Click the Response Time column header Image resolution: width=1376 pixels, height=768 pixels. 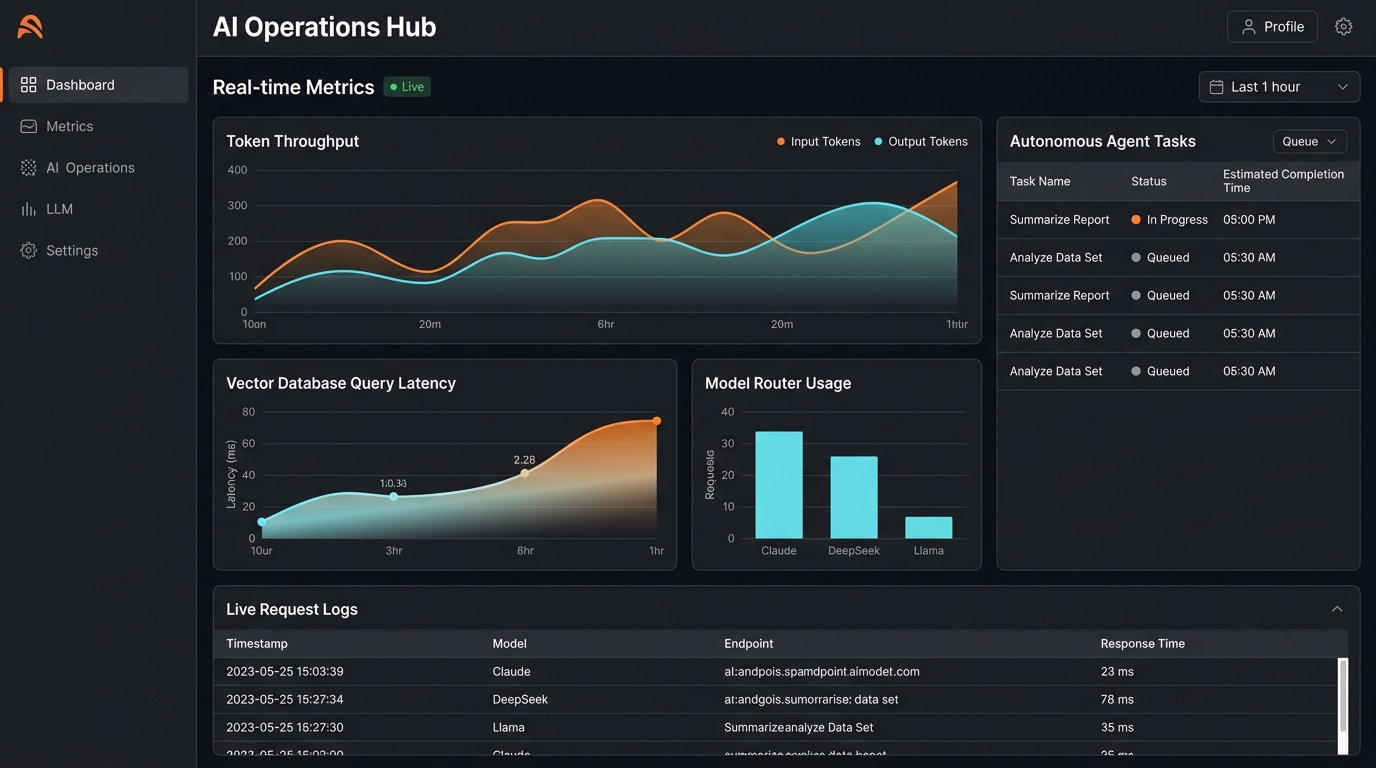1143,644
